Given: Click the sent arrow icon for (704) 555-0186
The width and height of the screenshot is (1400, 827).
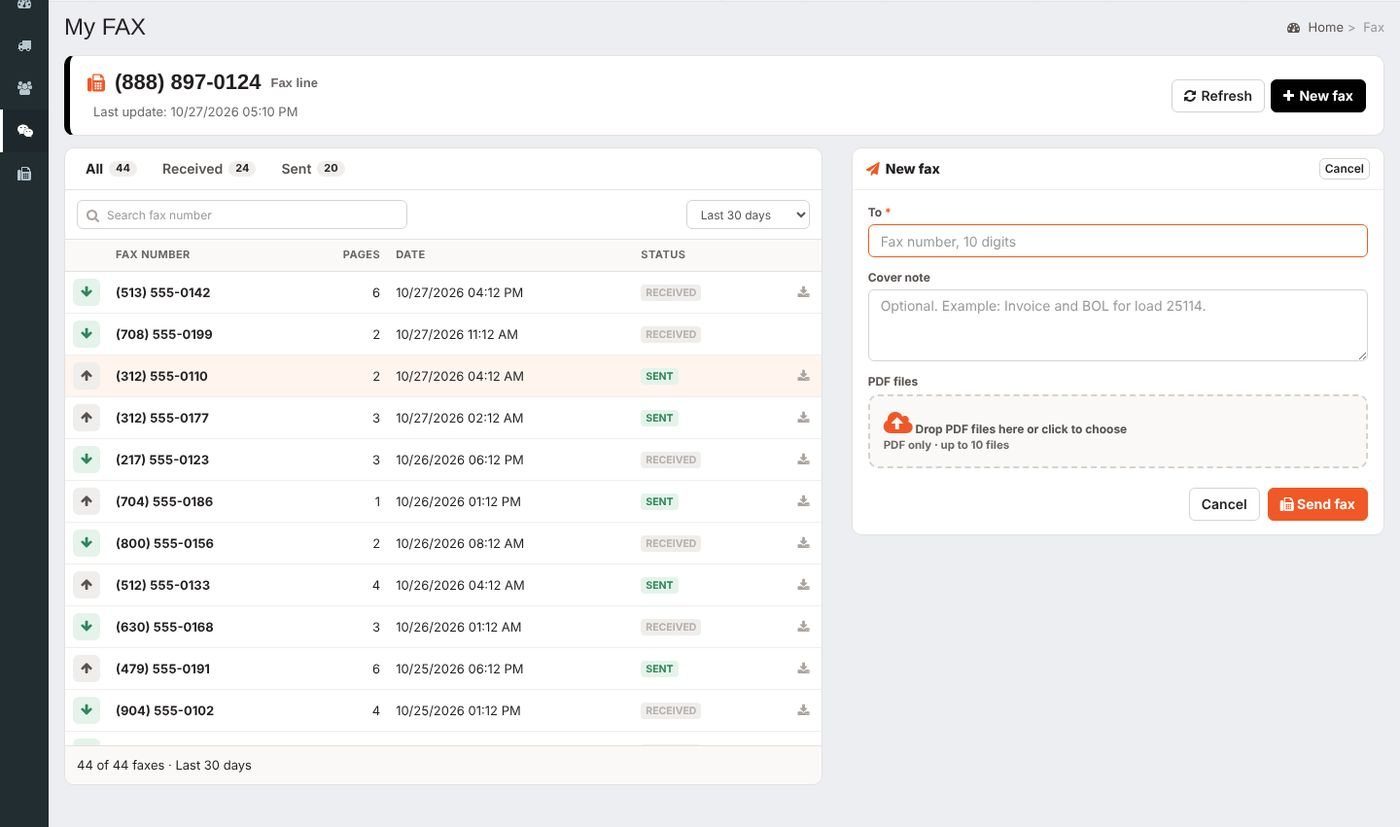Looking at the screenshot, I should [87, 501].
